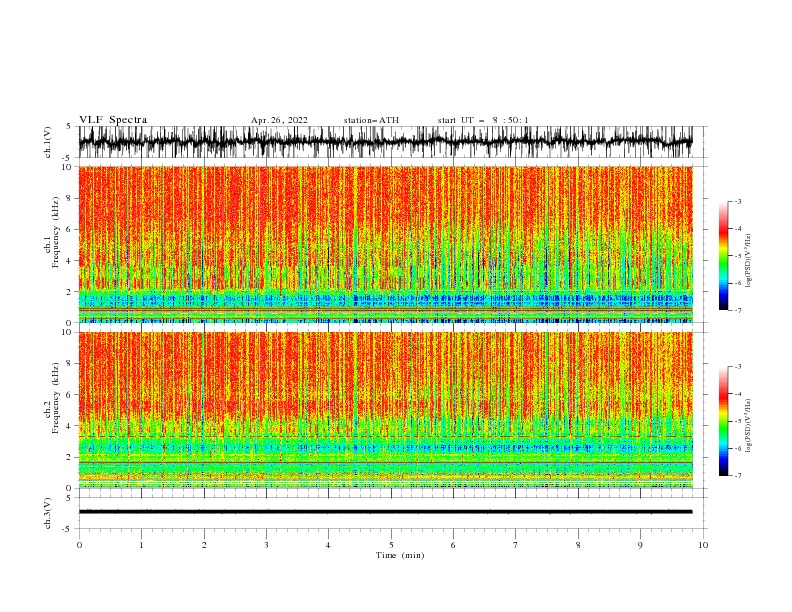This screenshot has width=792, height=612.
Task: Click the "3" tick on the time axis
Action: coord(266,545)
